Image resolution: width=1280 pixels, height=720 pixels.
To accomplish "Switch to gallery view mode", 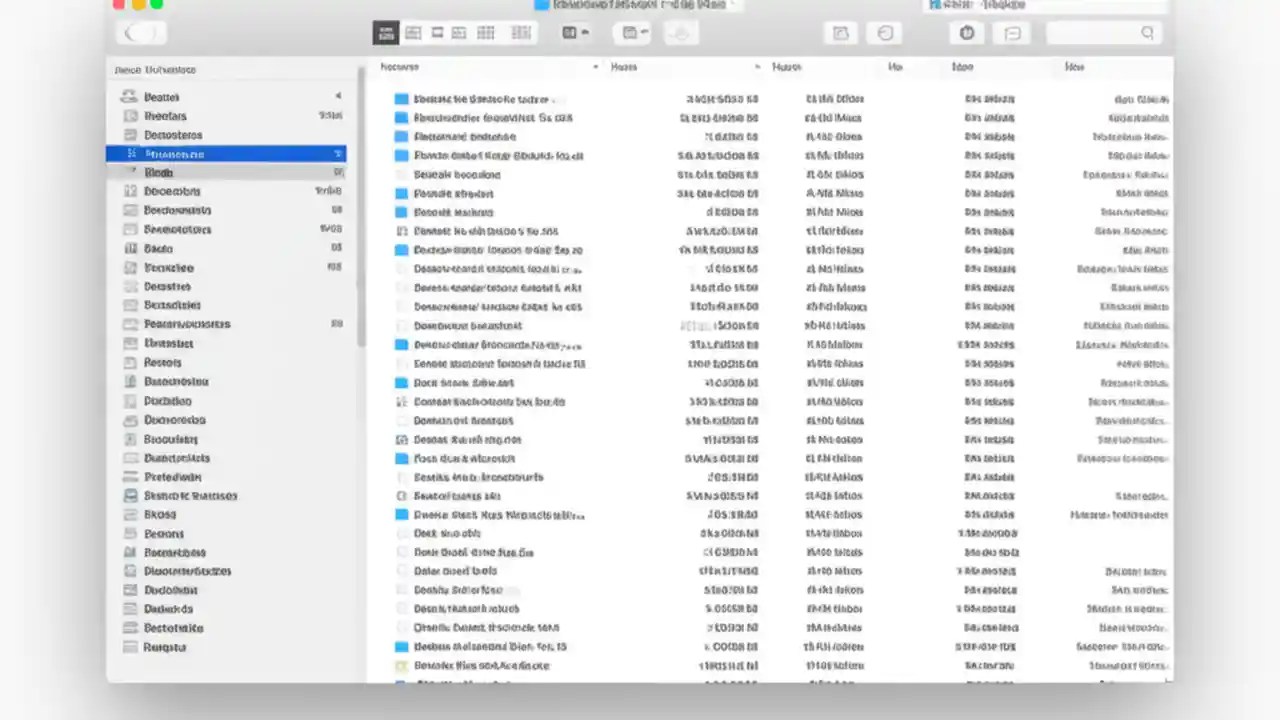I will pyautogui.click(x=459, y=32).
